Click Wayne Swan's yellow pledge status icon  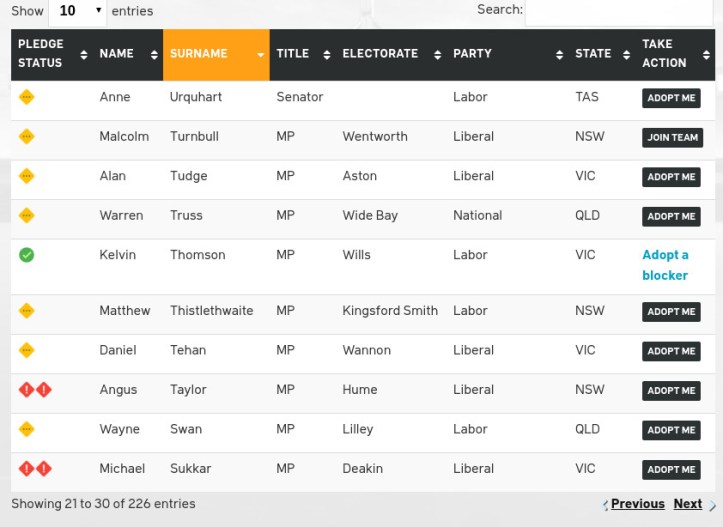27,429
